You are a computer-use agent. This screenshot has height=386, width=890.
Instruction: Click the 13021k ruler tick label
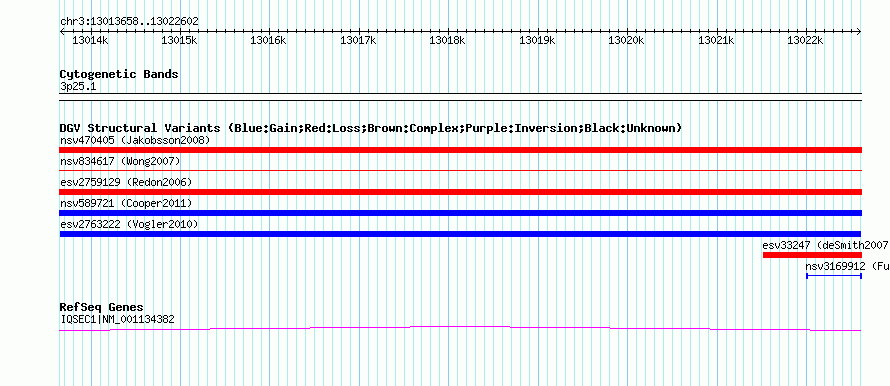[716, 40]
